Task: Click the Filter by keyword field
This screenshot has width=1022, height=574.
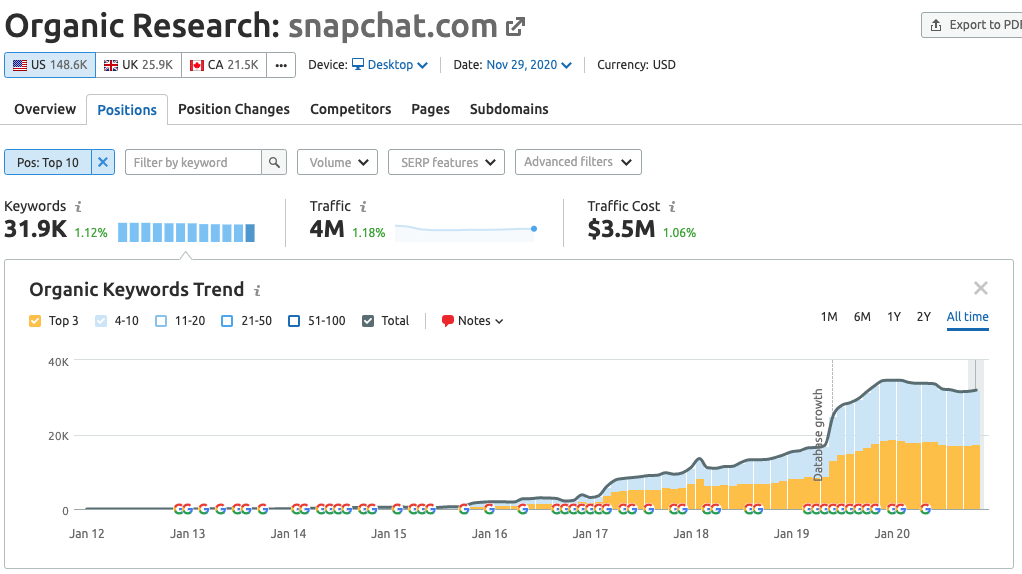Action: 193,162
